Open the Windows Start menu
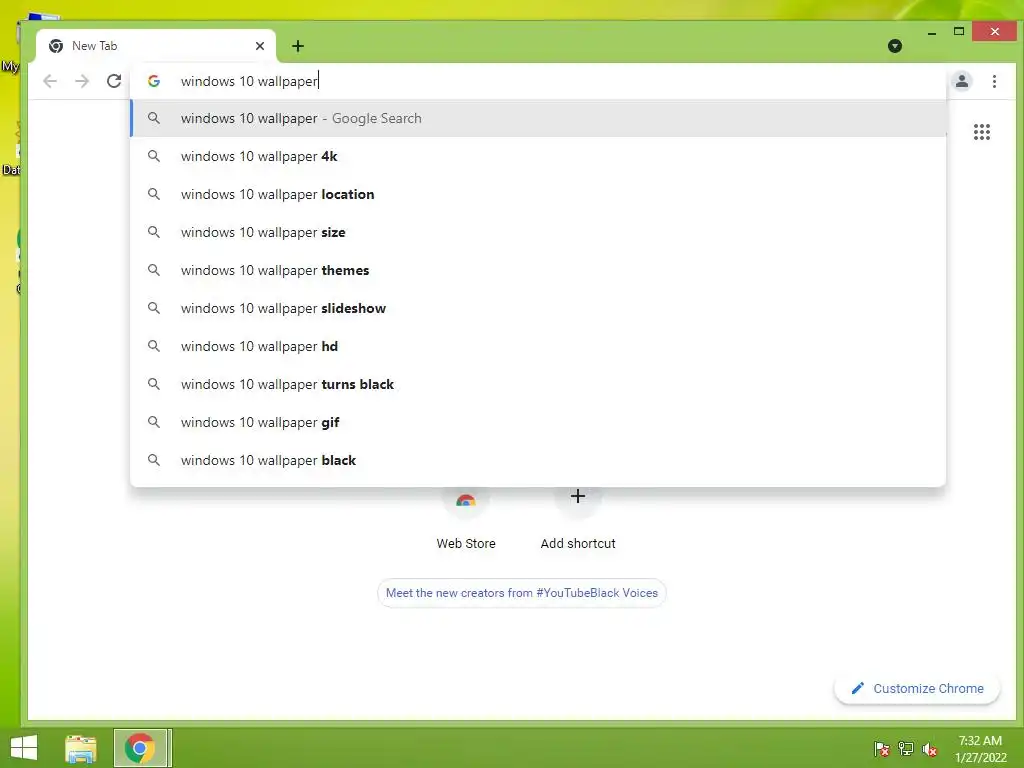The width and height of the screenshot is (1024, 768). pos(24,748)
